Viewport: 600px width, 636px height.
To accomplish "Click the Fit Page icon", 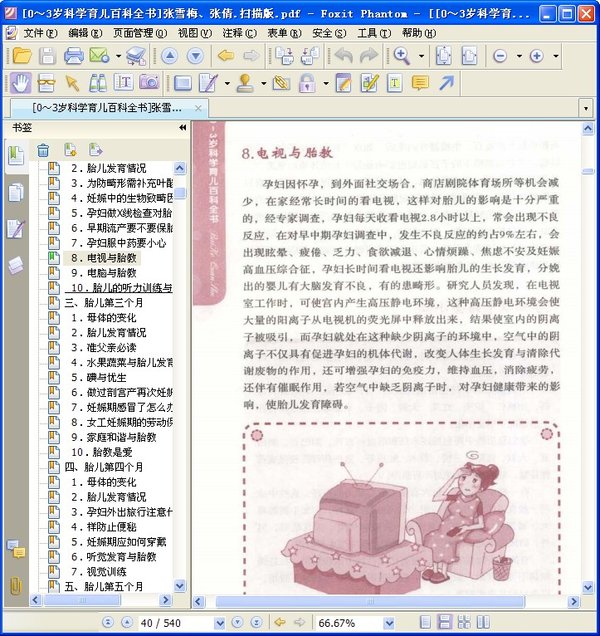I will pos(444,56).
